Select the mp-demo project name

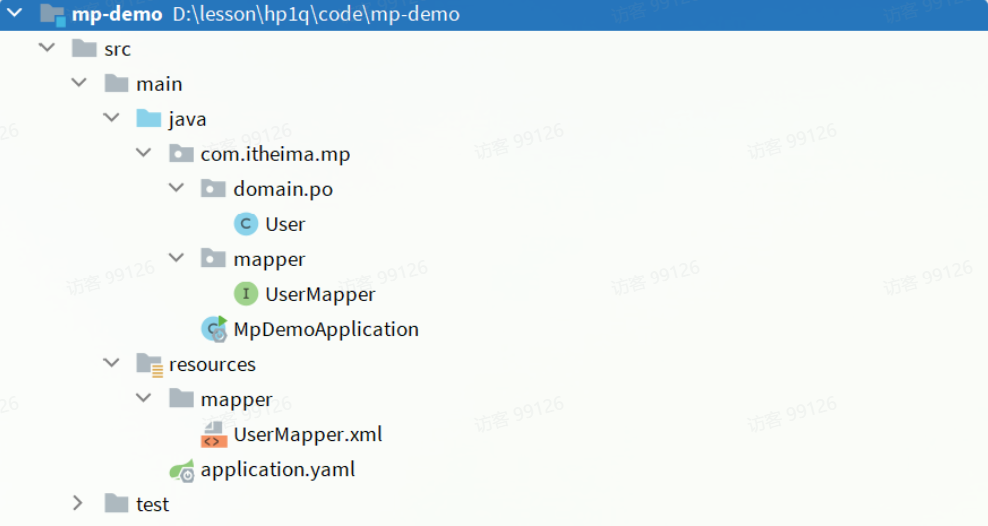click(x=117, y=14)
